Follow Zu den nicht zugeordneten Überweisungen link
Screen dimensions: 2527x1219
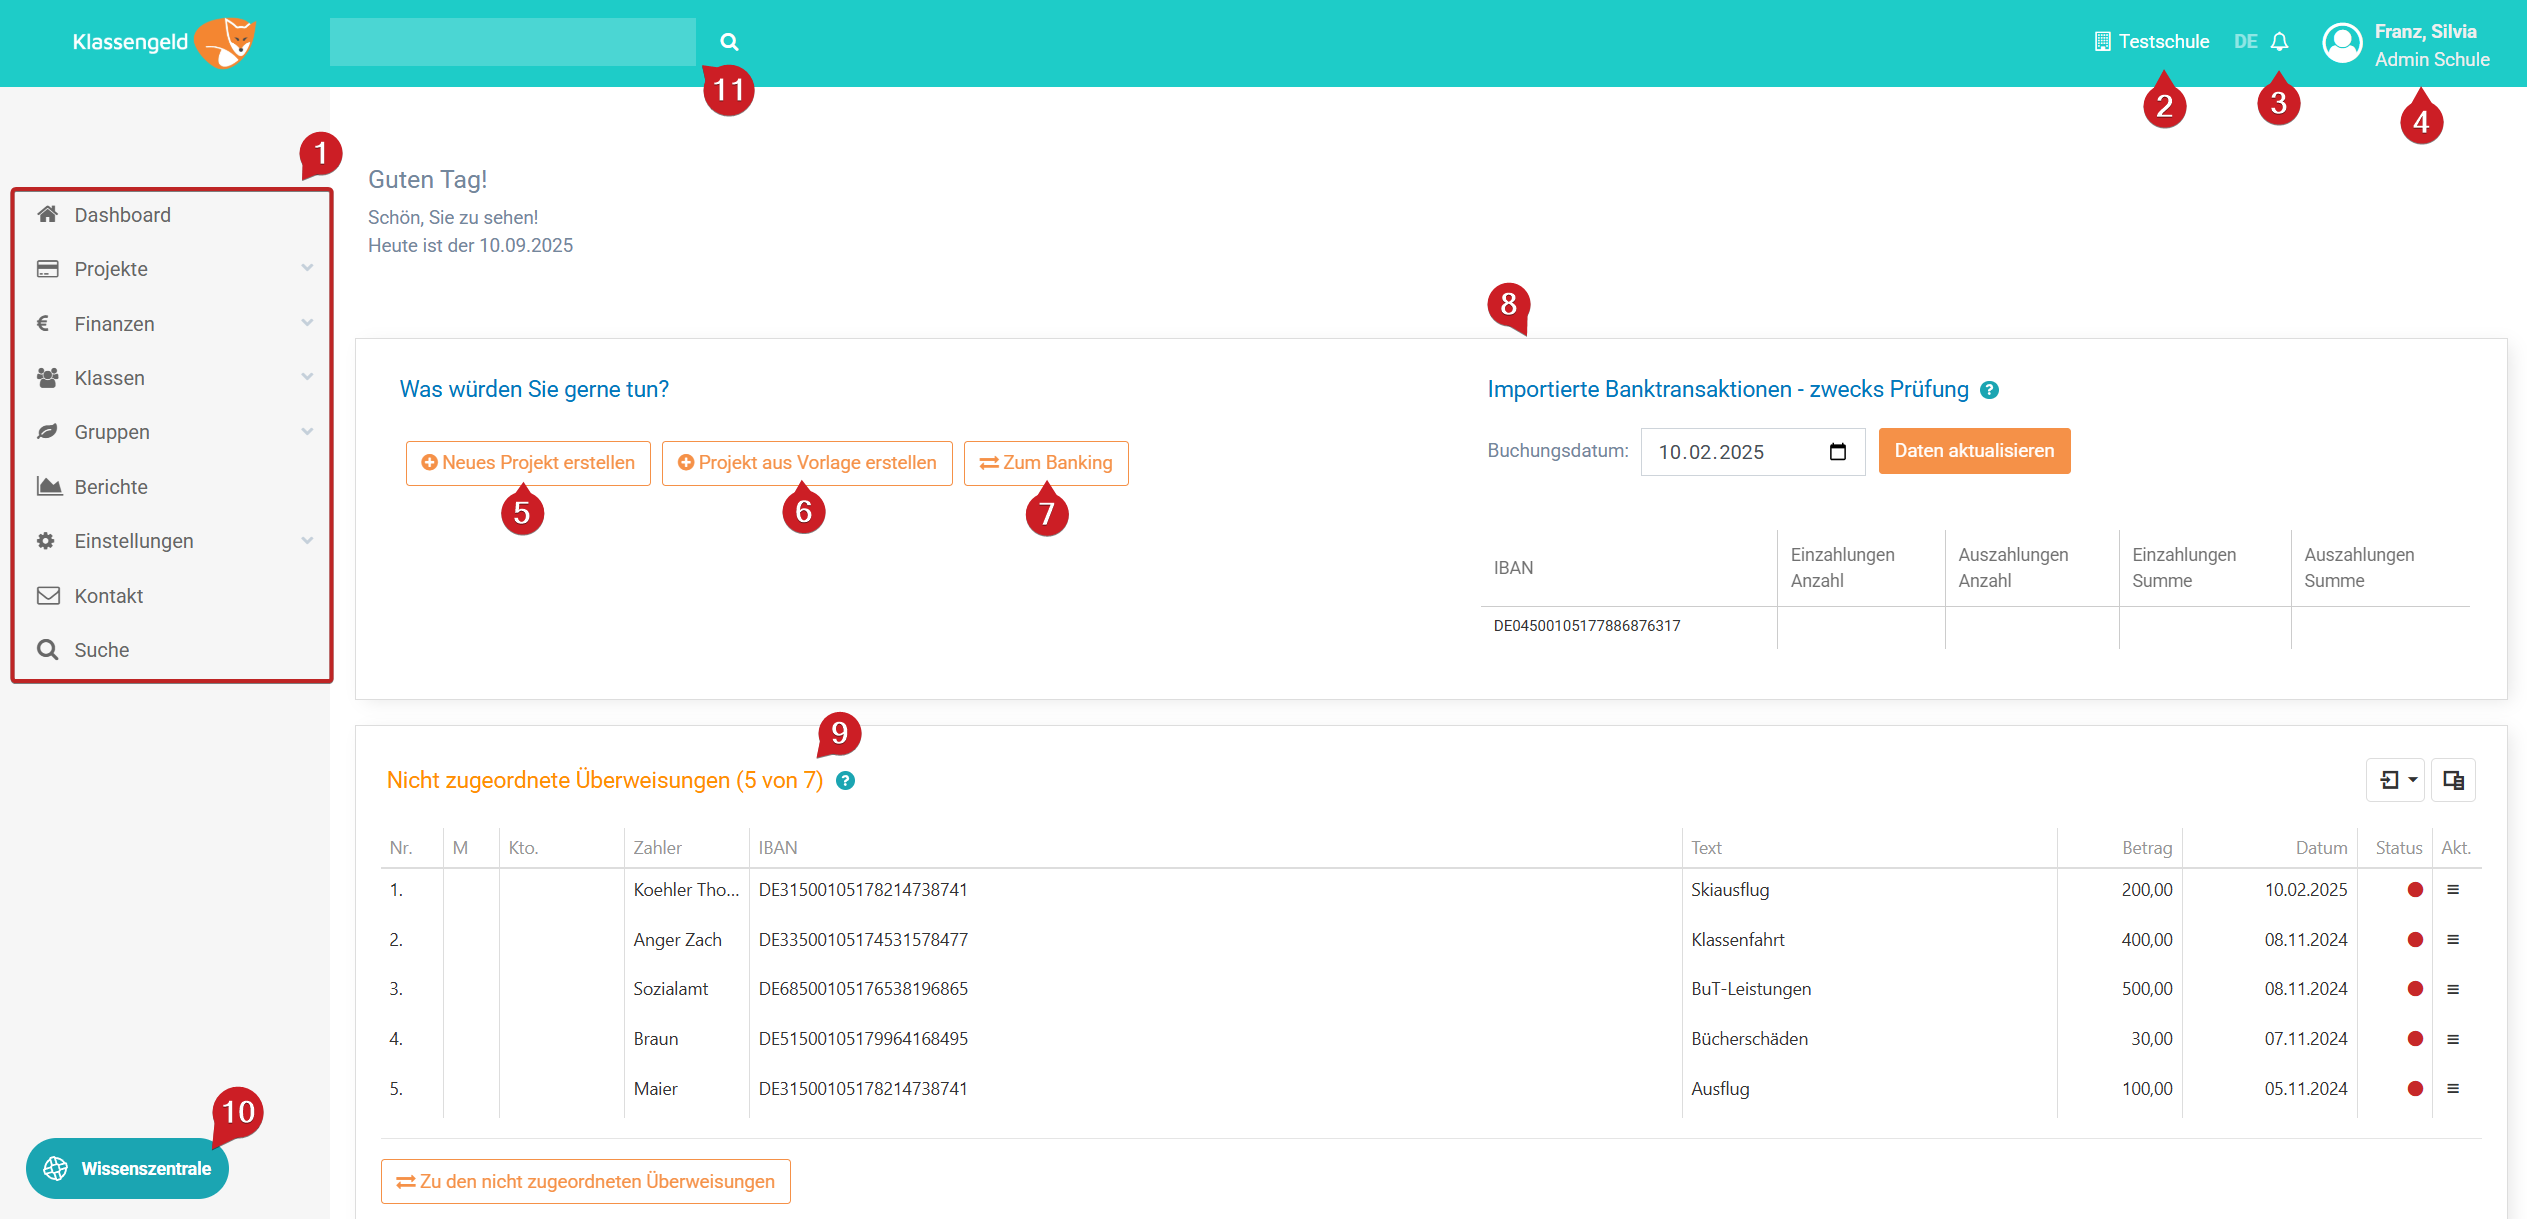[586, 1182]
